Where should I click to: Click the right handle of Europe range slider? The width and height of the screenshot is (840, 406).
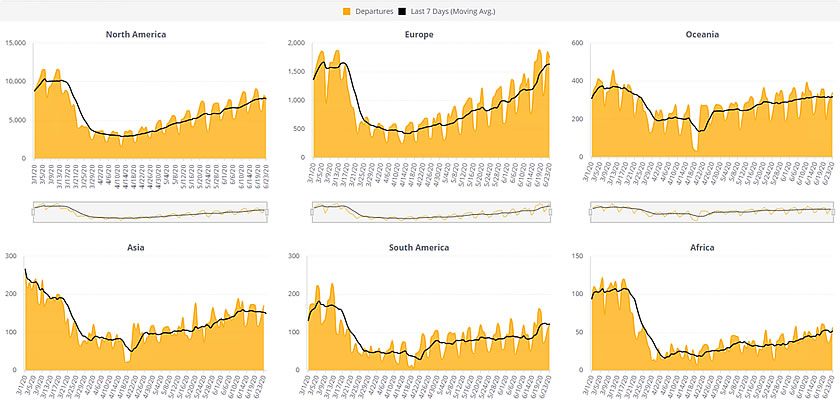550,212
